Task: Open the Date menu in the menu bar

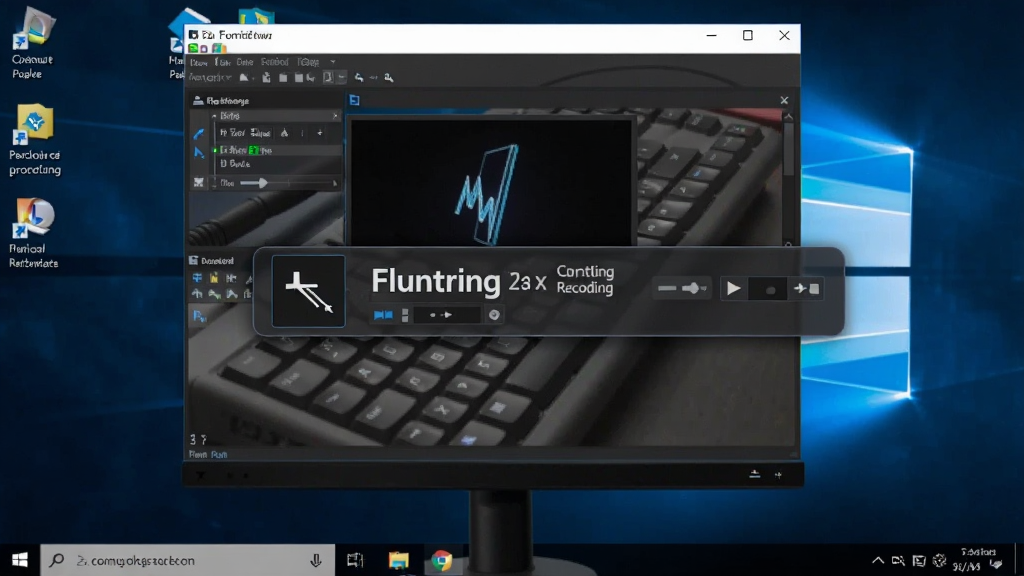Action: pos(245,62)
